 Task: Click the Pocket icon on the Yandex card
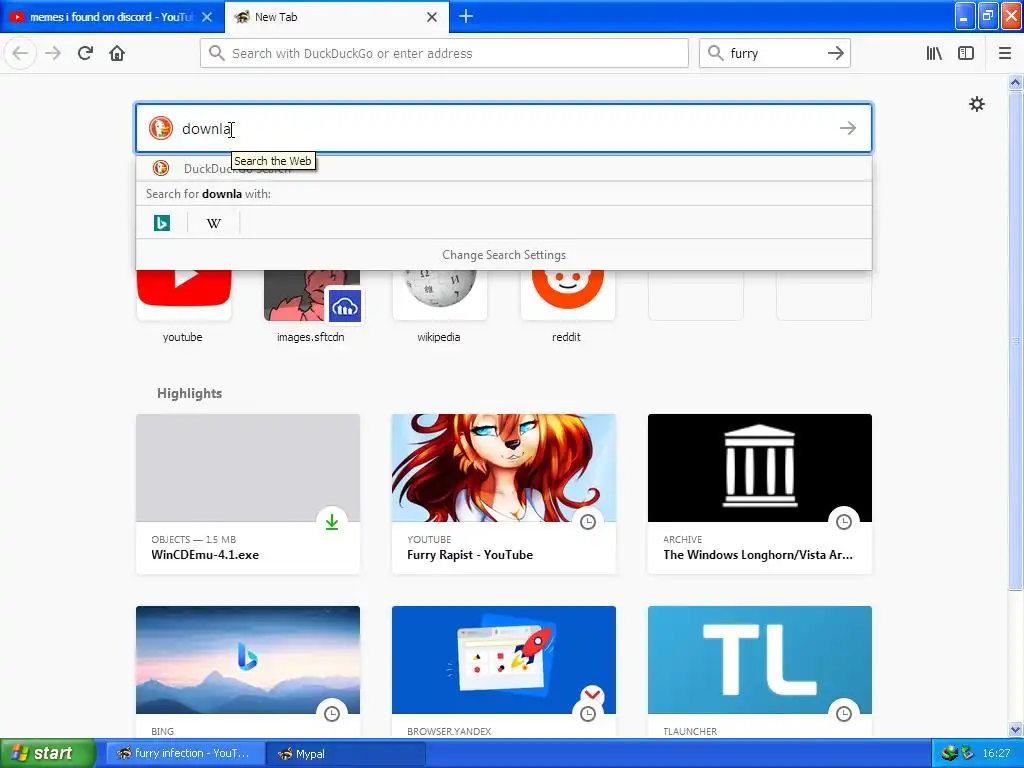click(x=592, y=694)
